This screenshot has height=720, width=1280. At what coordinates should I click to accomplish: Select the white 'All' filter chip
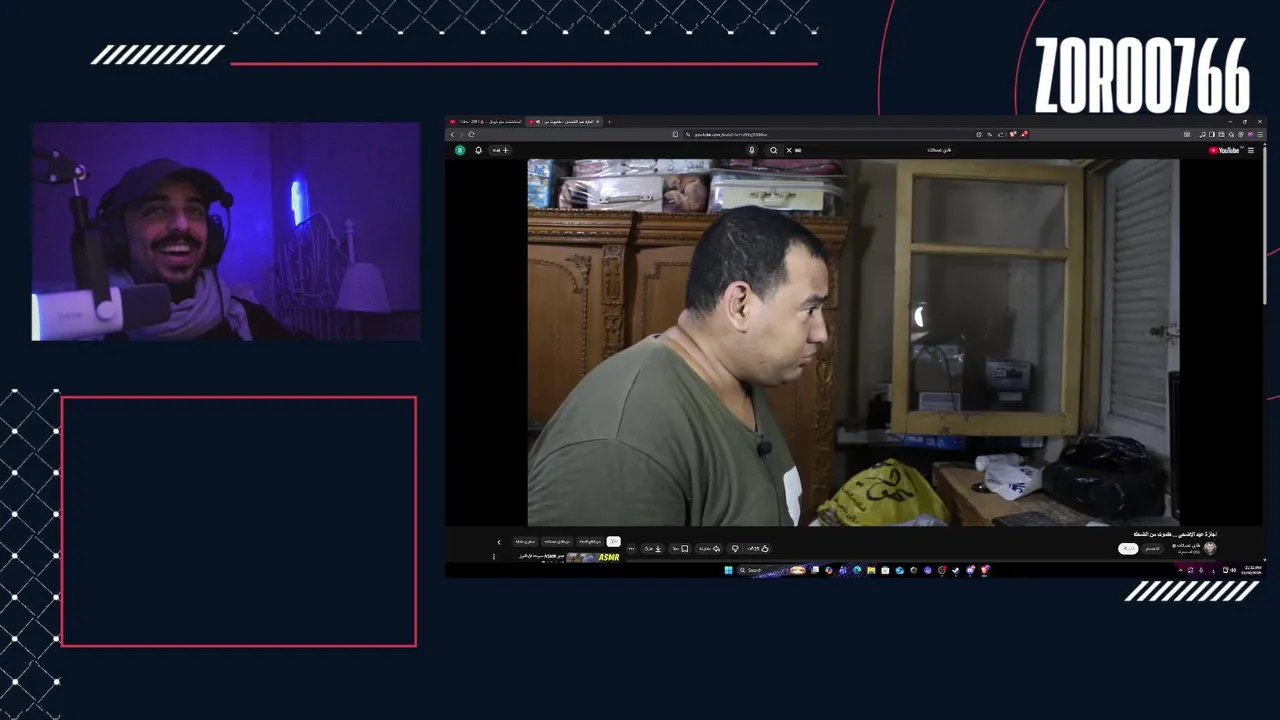coord(614,541)
